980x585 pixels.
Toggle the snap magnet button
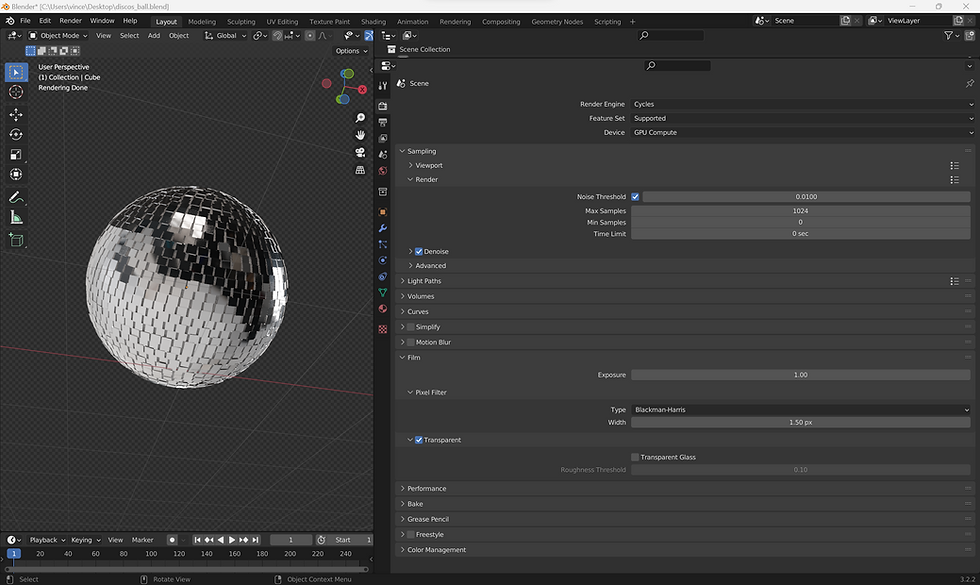point(278,36)
